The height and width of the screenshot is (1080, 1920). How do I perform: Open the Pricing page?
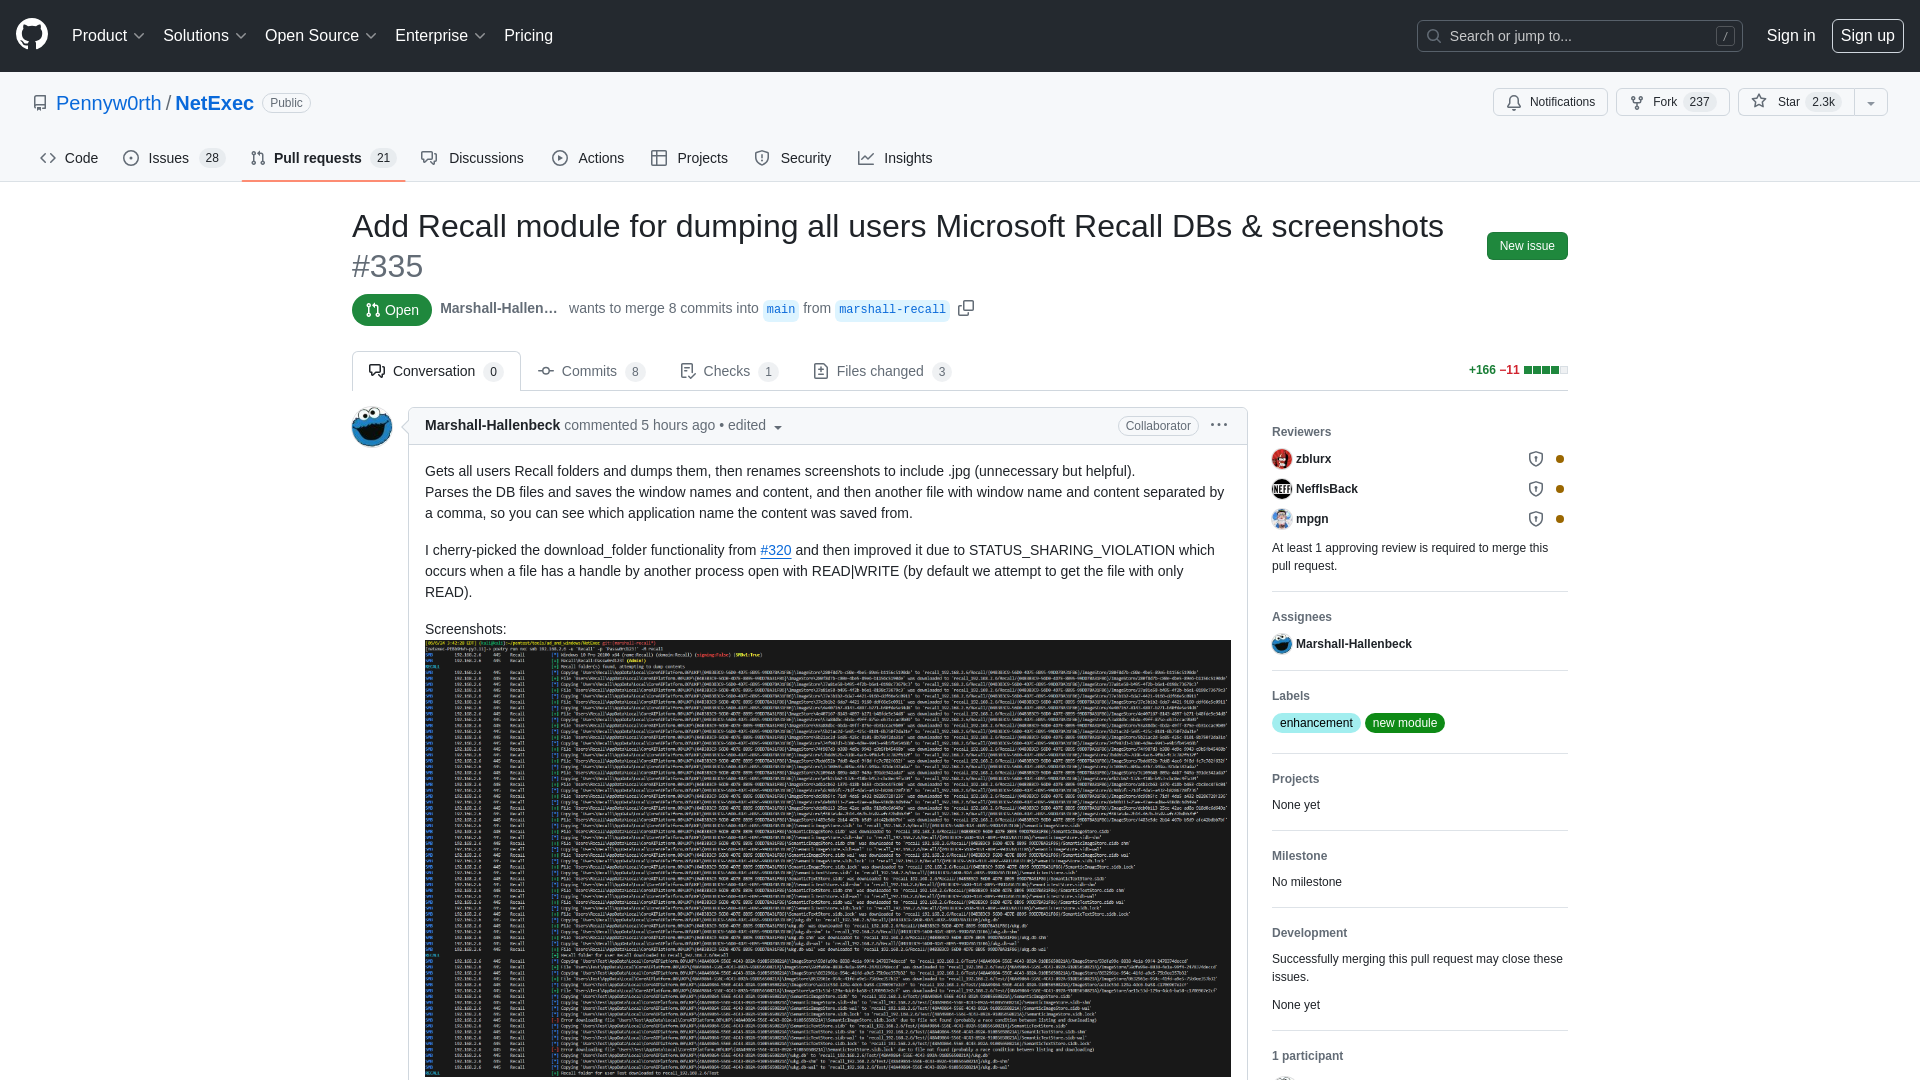point(528,35)
